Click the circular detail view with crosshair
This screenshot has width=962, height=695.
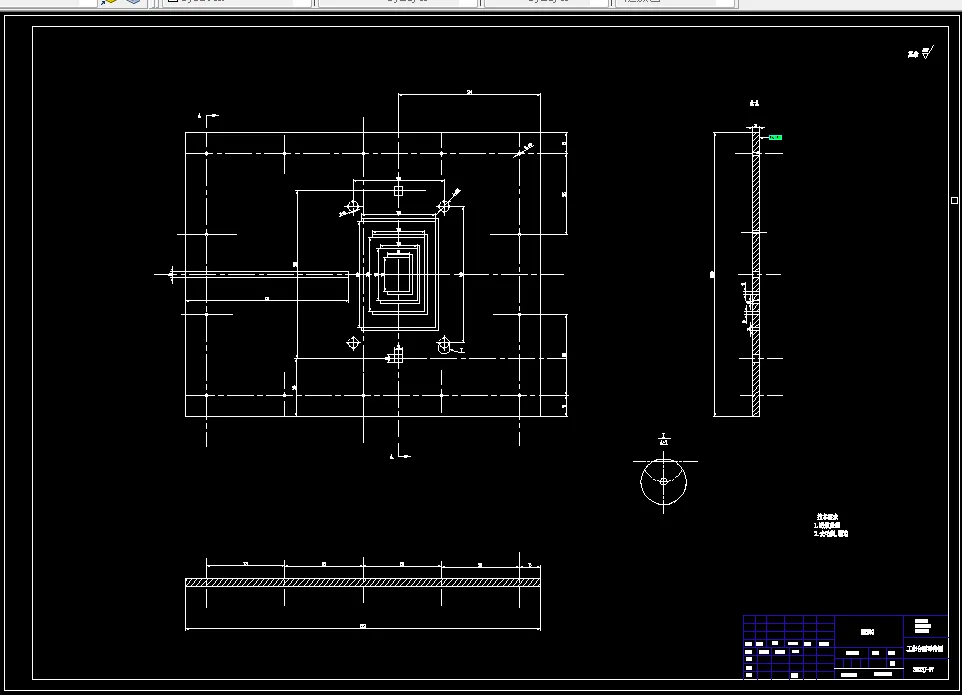pyautogui.click(x=663, y=482)
